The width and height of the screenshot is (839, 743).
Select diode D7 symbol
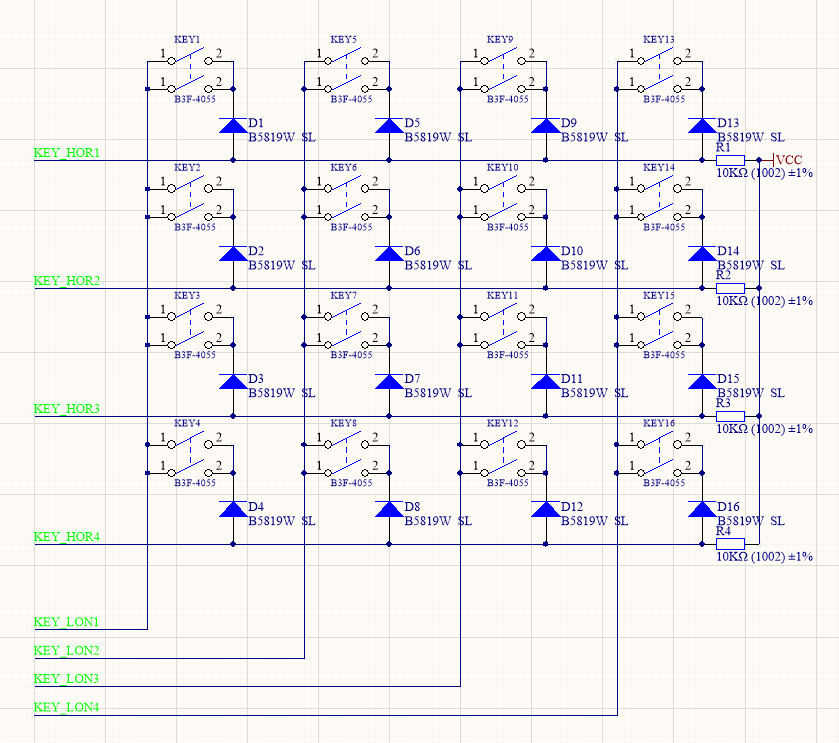390,381
